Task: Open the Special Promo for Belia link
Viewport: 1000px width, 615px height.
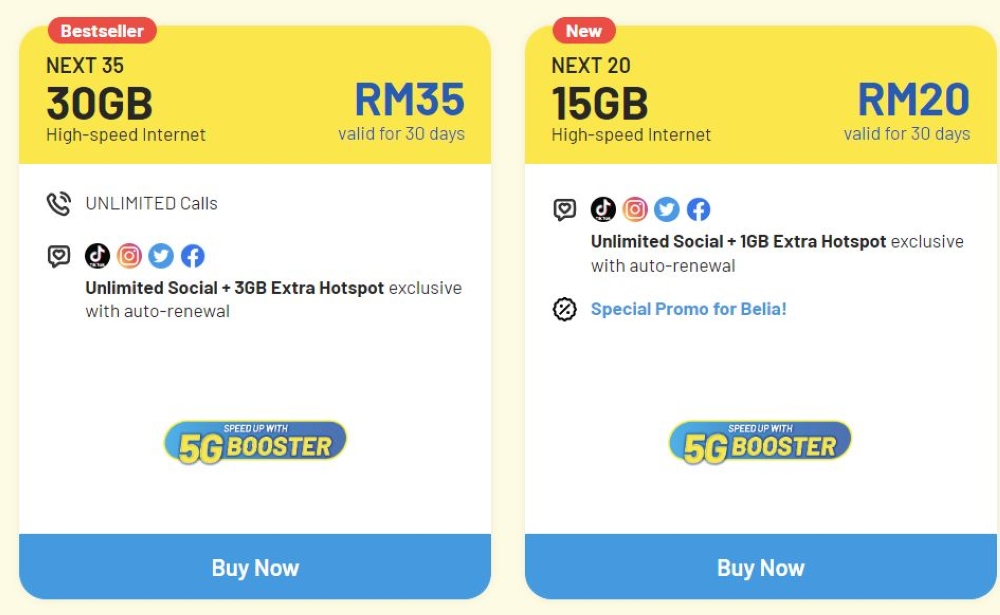Action: click(688, 309)
